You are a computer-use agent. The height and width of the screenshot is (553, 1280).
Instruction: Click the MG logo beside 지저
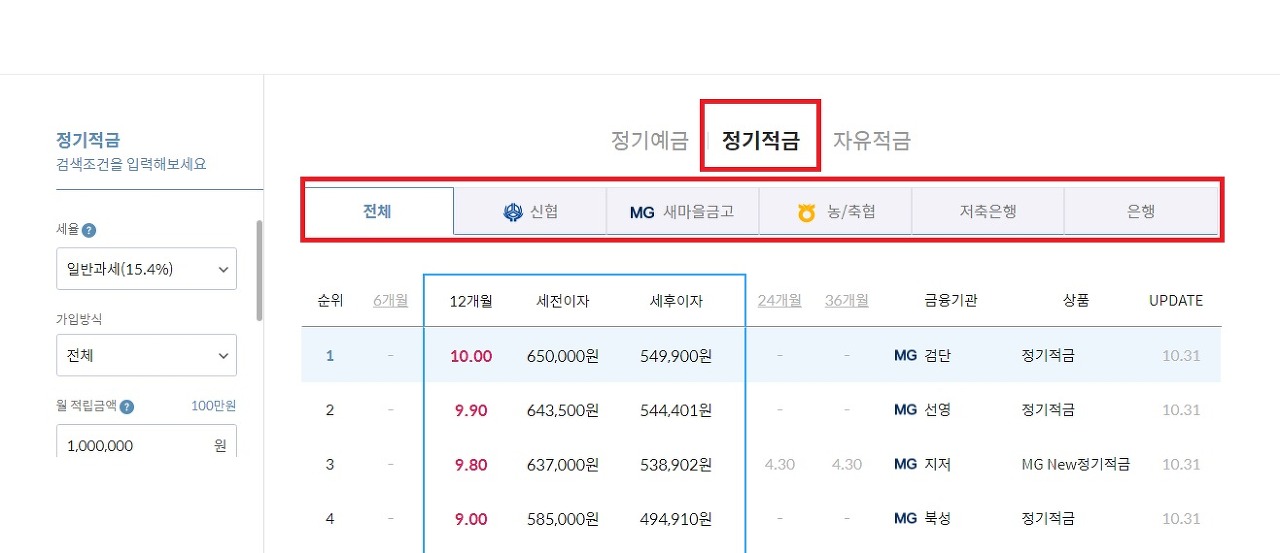coord(905,464)
